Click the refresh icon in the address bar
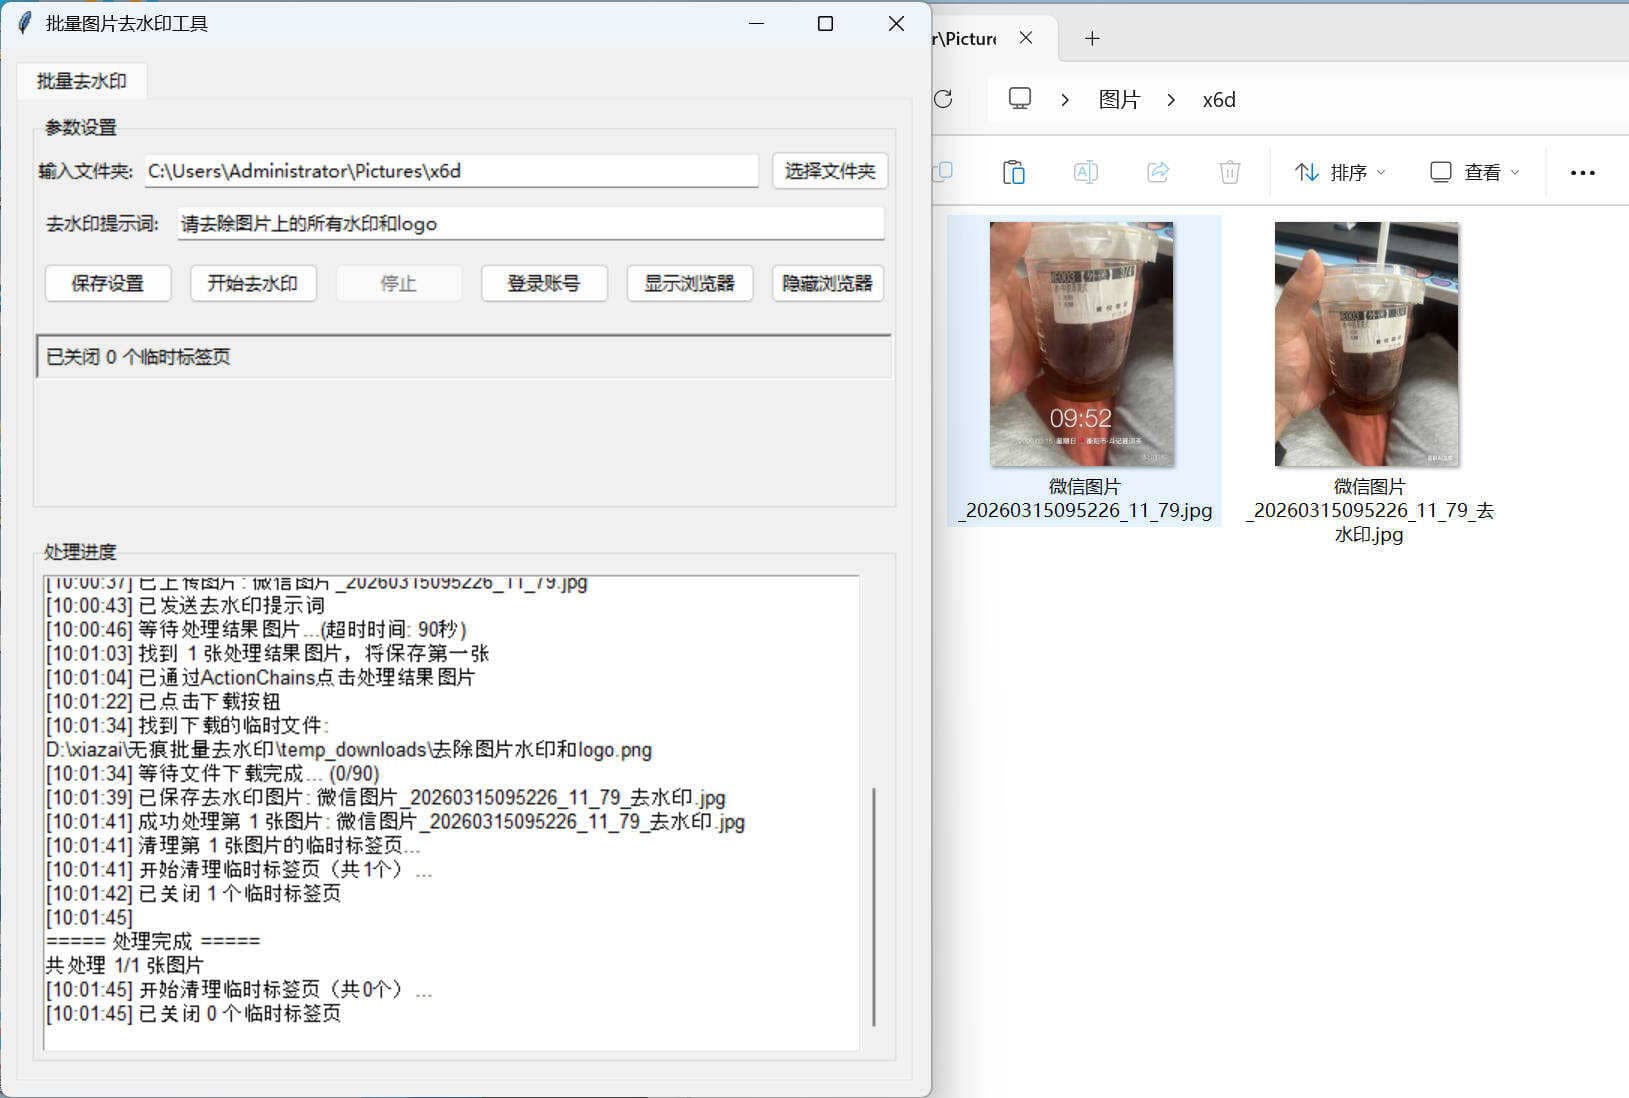Image resolution: width=1629 pixels, height=1098 pixels. pyautogui.click(x=941, y=100)
